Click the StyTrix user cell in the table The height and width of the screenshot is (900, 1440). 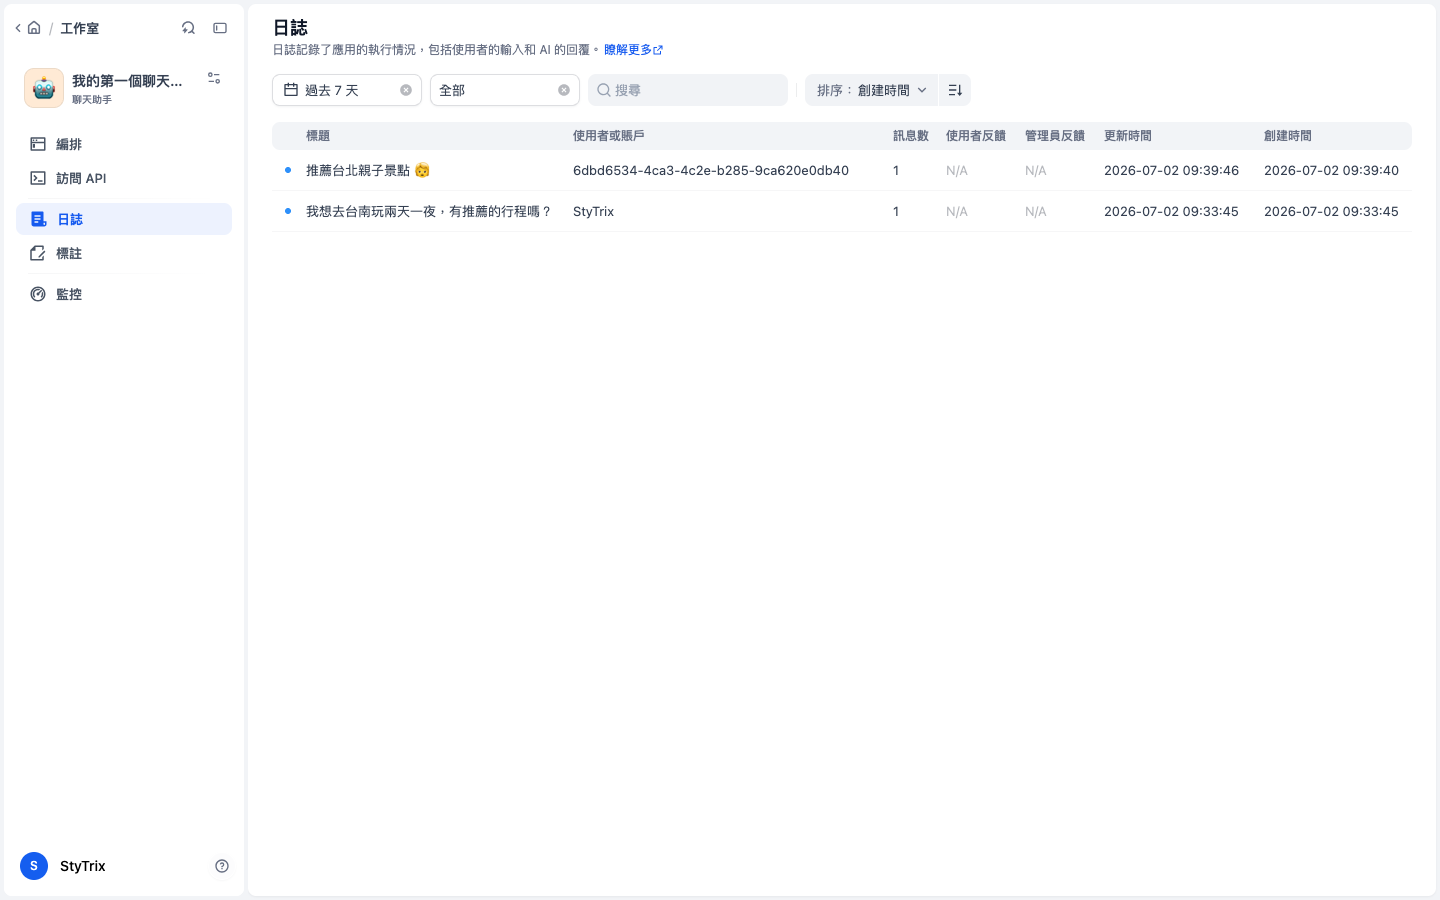pyautogui.click(x=593, y=211)
